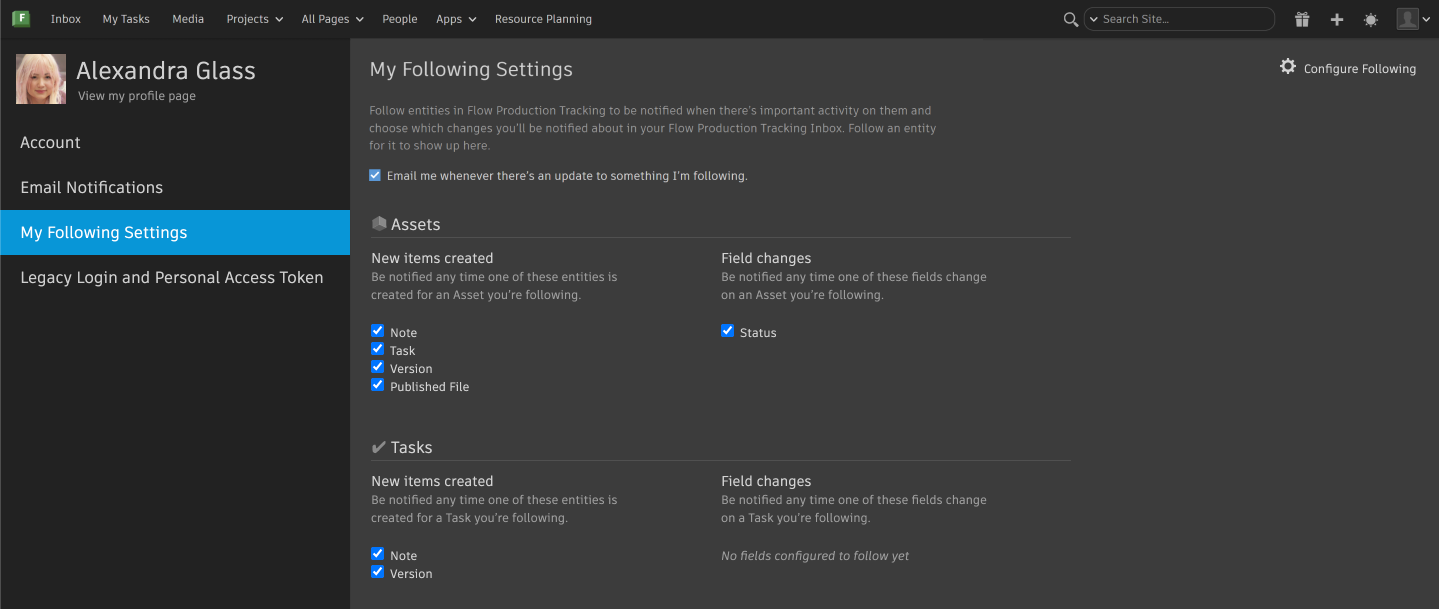Select the Account settings tab
Viewport: 1439px width, 609px height.
[x=175, y=143]
